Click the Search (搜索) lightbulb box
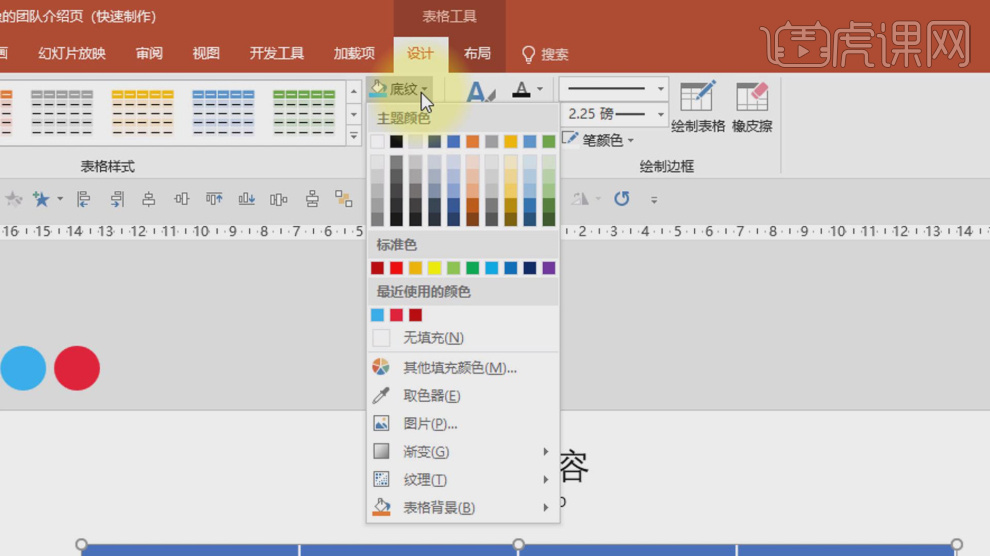 [x=546, y=54]
